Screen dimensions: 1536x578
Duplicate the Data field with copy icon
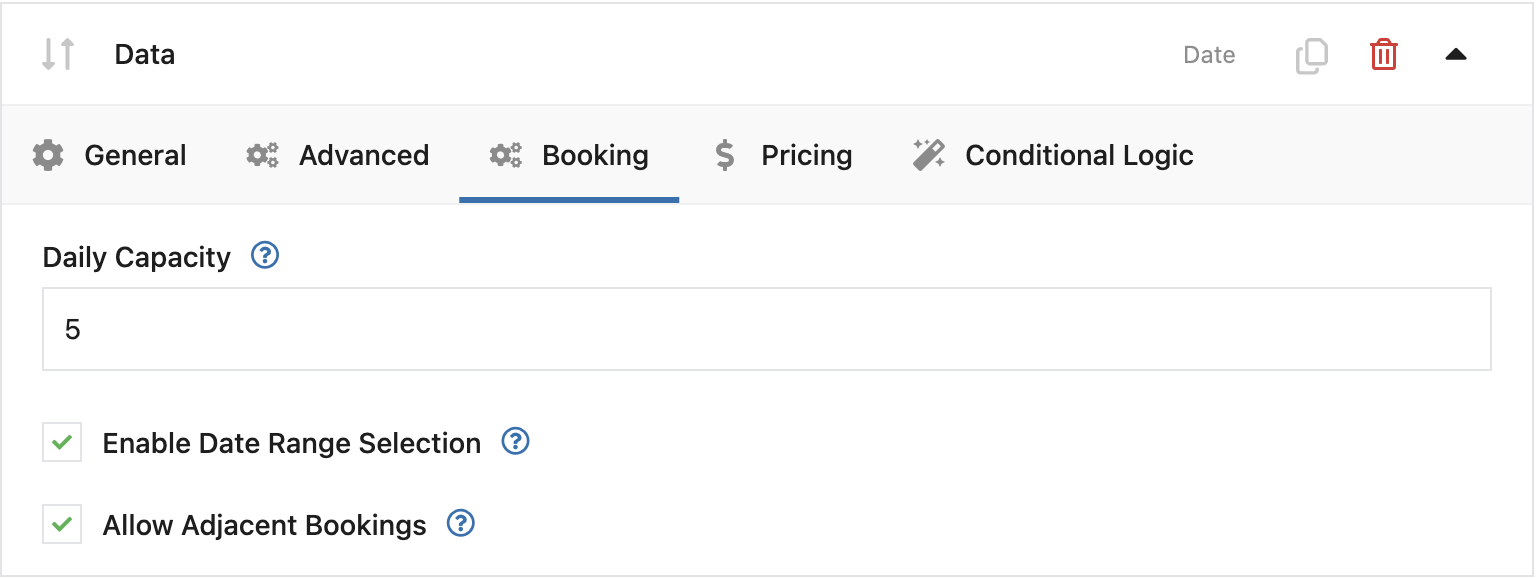1311,55
